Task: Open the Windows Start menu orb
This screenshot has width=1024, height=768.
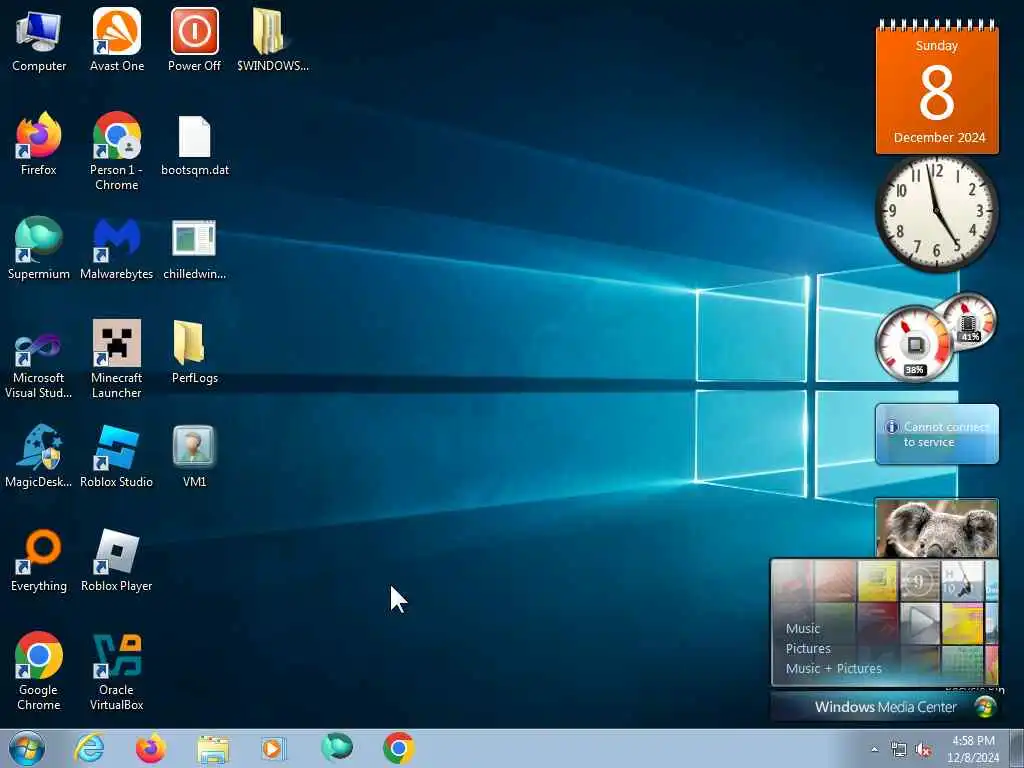Action: click(x=27, y=748)
